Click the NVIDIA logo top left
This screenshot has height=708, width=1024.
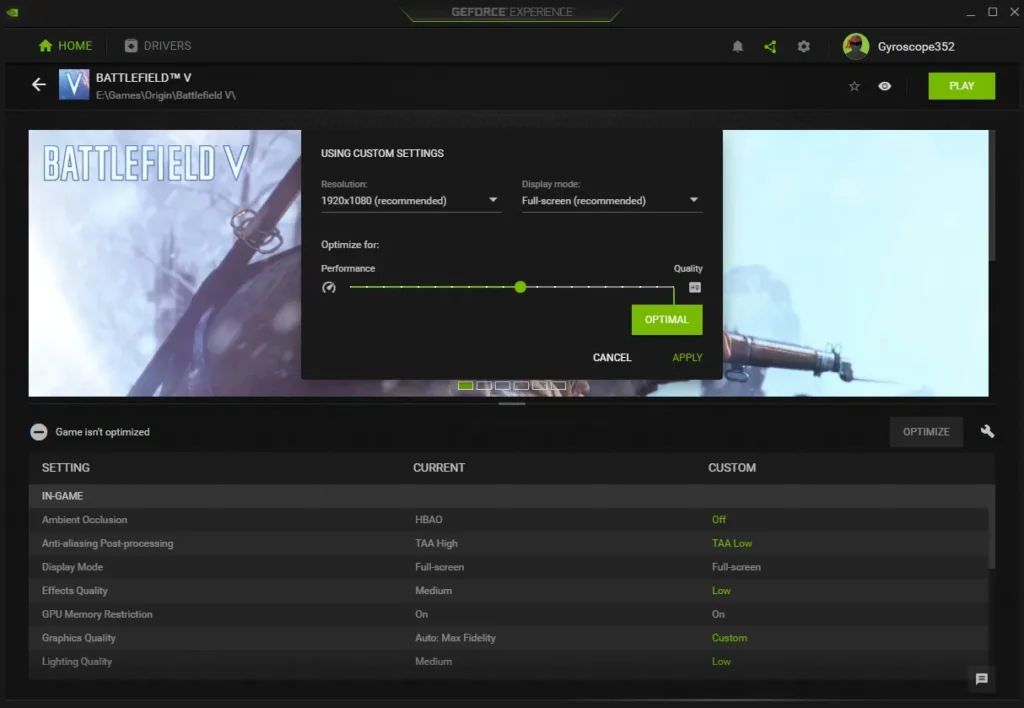coord(12,13)
